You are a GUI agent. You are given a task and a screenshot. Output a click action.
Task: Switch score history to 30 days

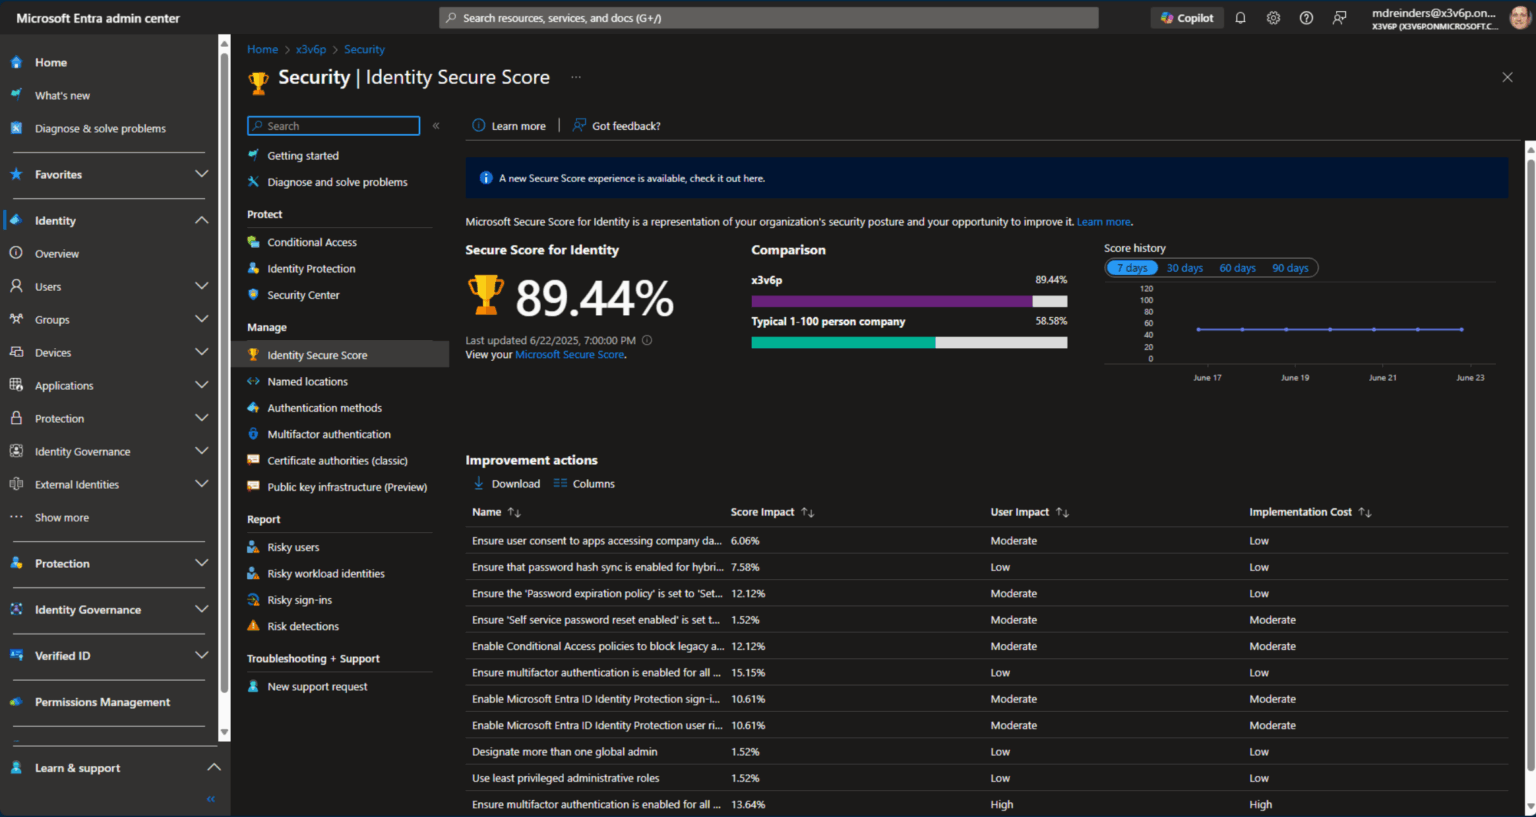click(x=1184, y=267)
